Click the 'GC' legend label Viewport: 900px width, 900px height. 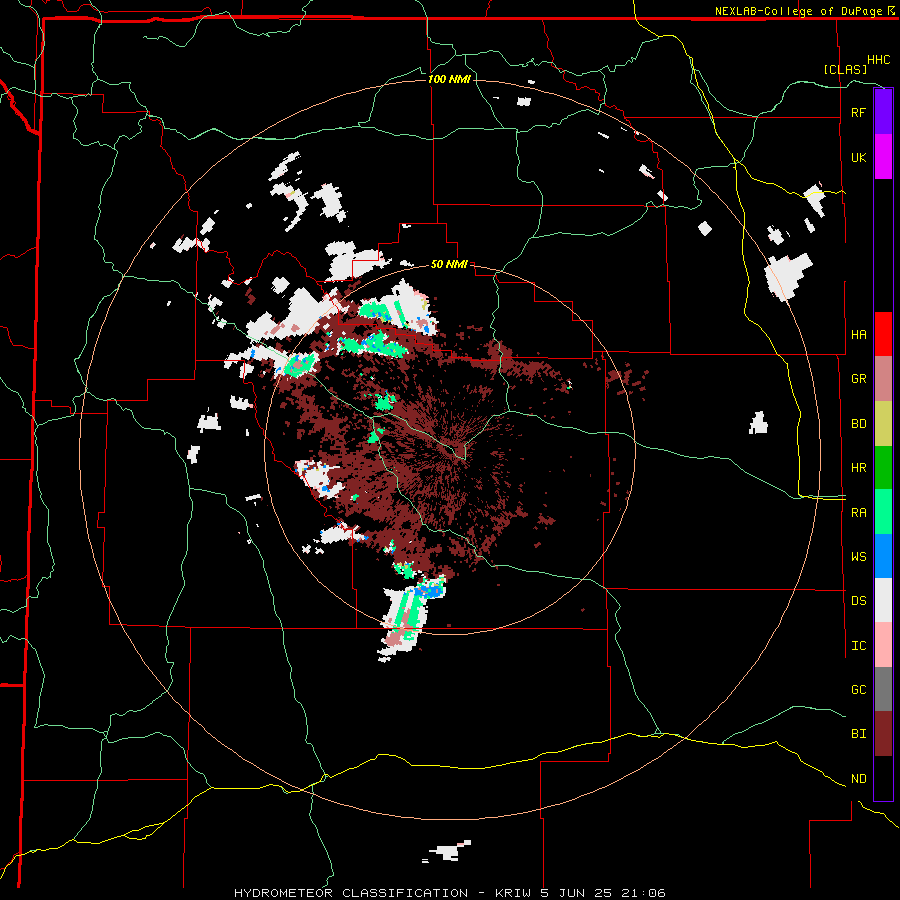(858, 690)
